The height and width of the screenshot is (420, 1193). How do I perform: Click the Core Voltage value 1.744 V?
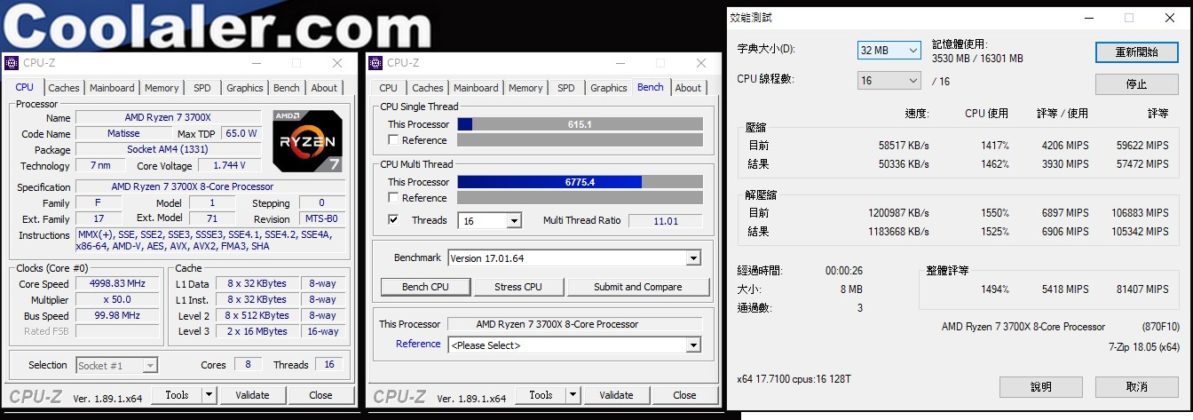pyautogui.click(x=231, y=166)
